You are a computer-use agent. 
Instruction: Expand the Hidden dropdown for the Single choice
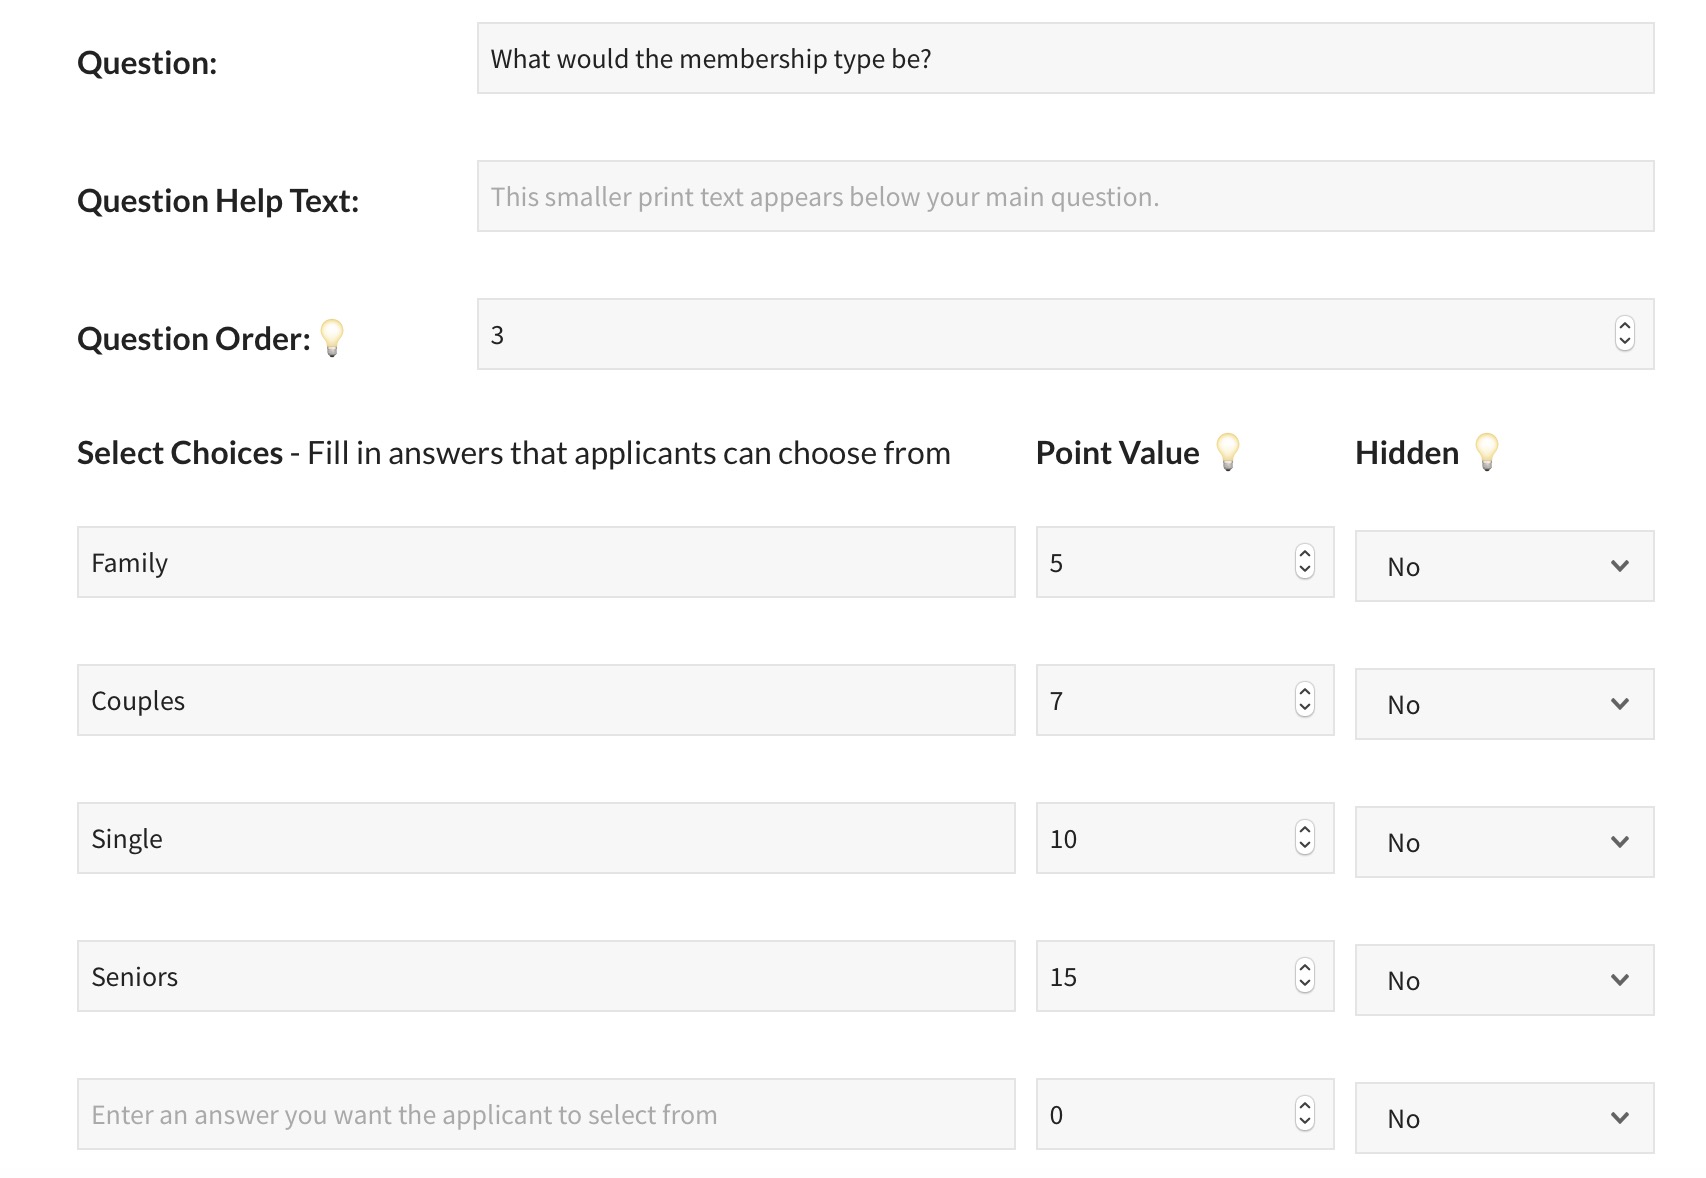1504,842
